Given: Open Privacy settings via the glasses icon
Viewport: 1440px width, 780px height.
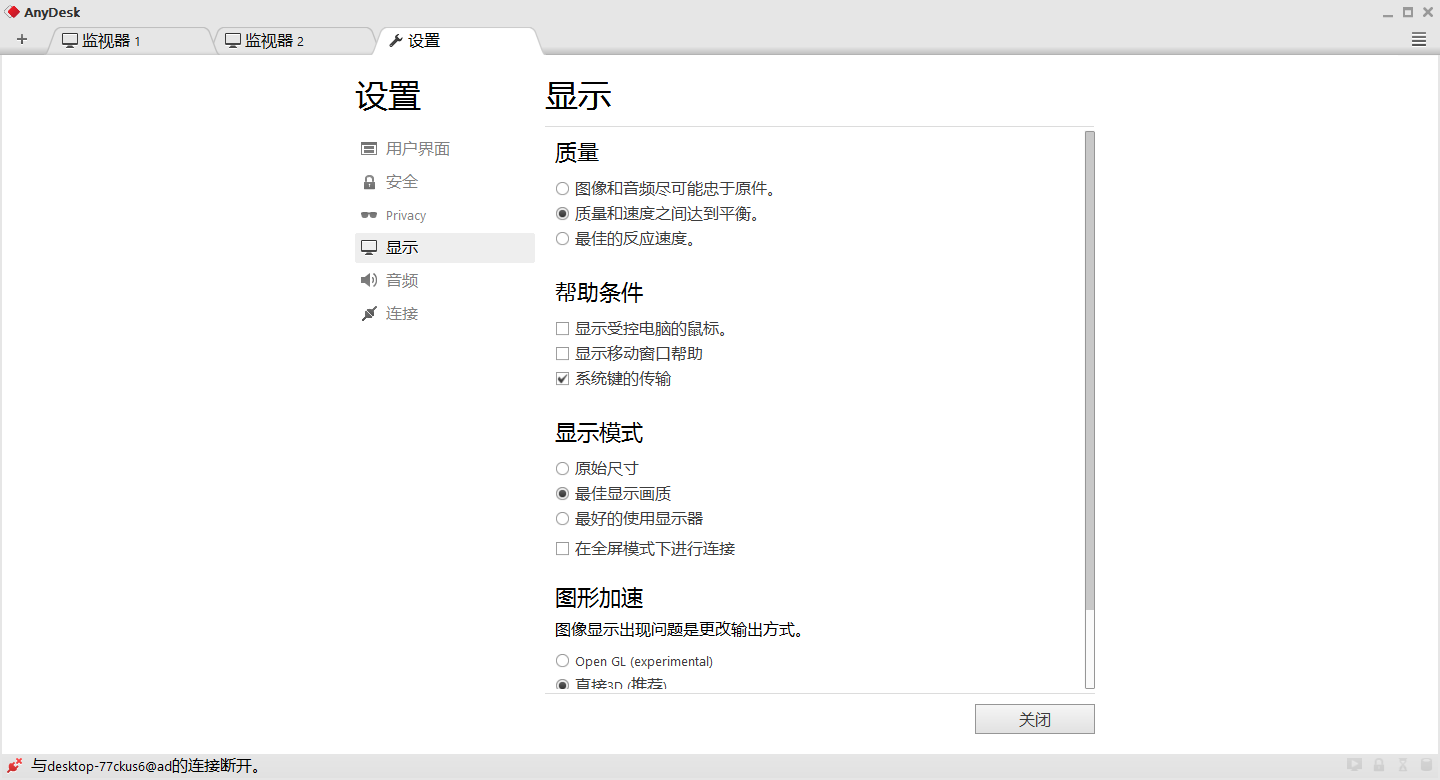Looking at the screenshot, I should click(x=368, y=214).
